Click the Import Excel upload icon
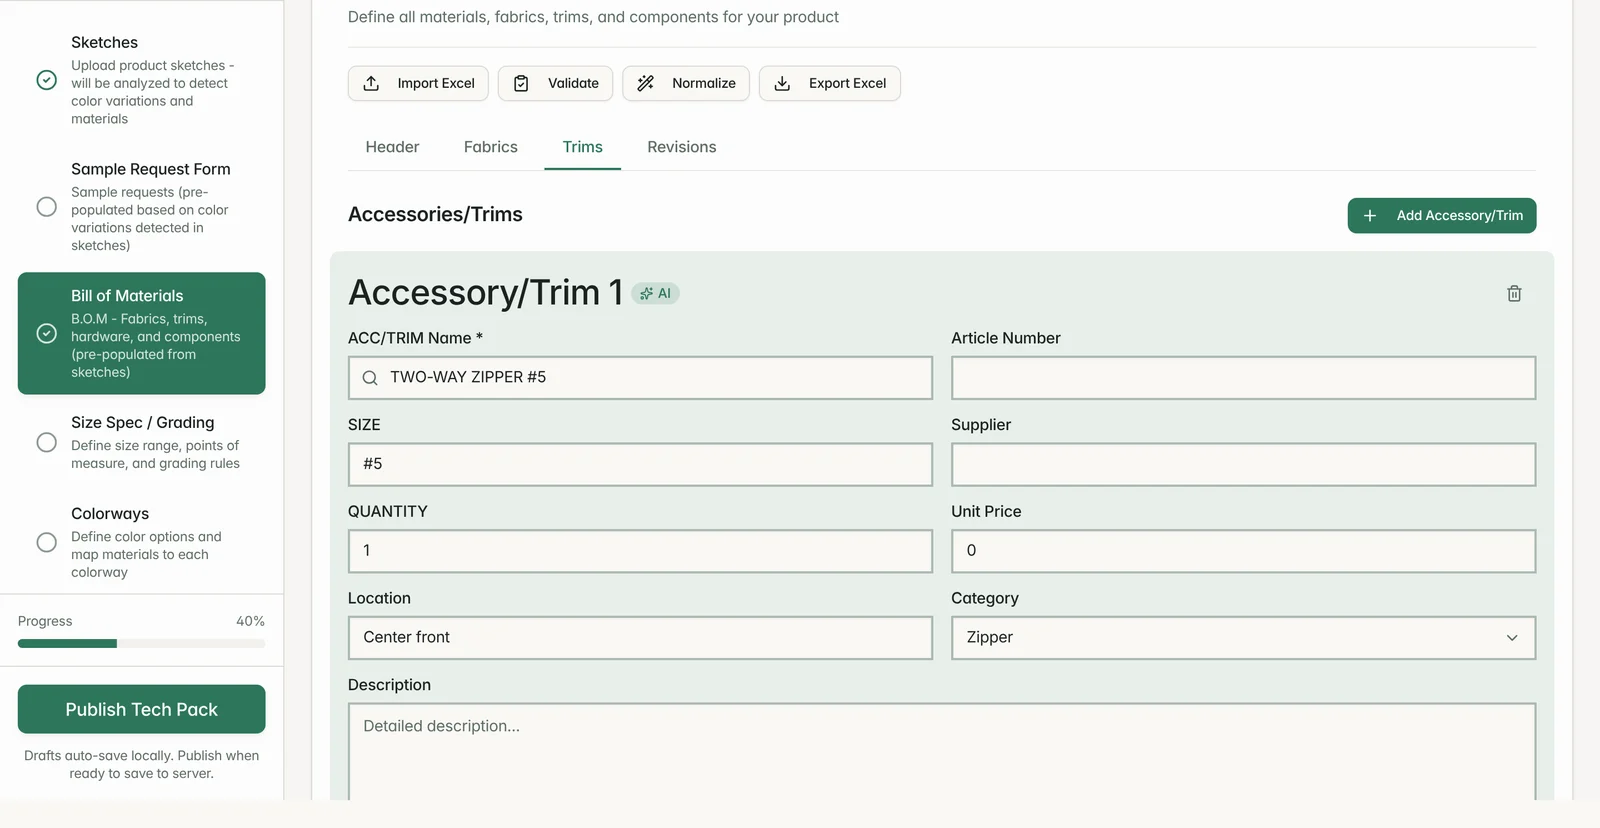Image resolution: width=1600 pixels, height=828 pixels. pos(371,83)
